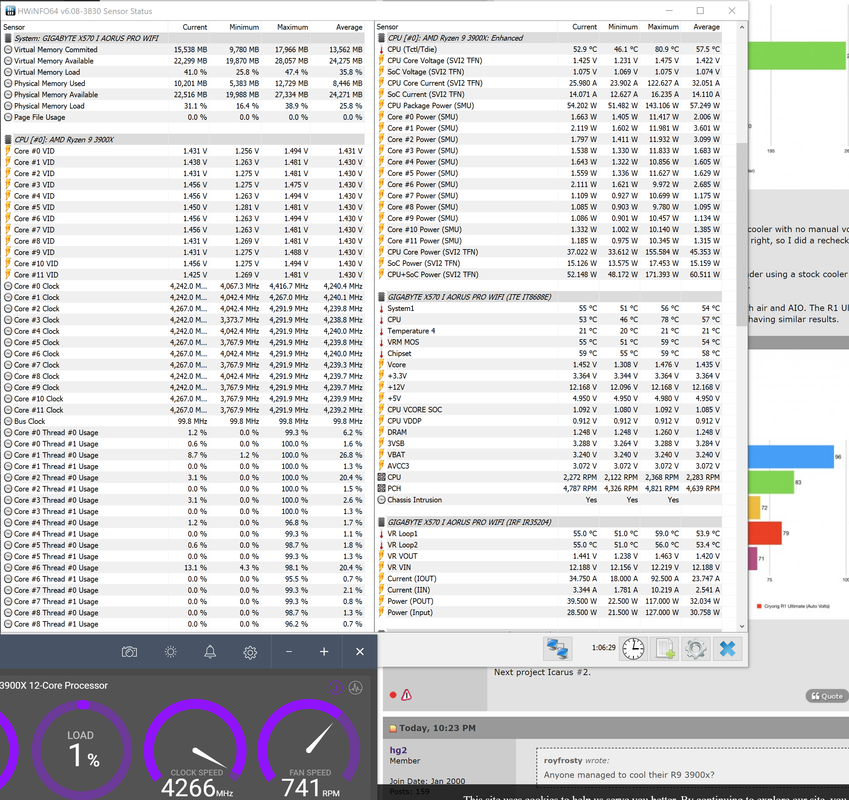Click the FAN SPEED 741 RPM gauge
This screenshot has width=849, height=800.
tap(310, 751)
